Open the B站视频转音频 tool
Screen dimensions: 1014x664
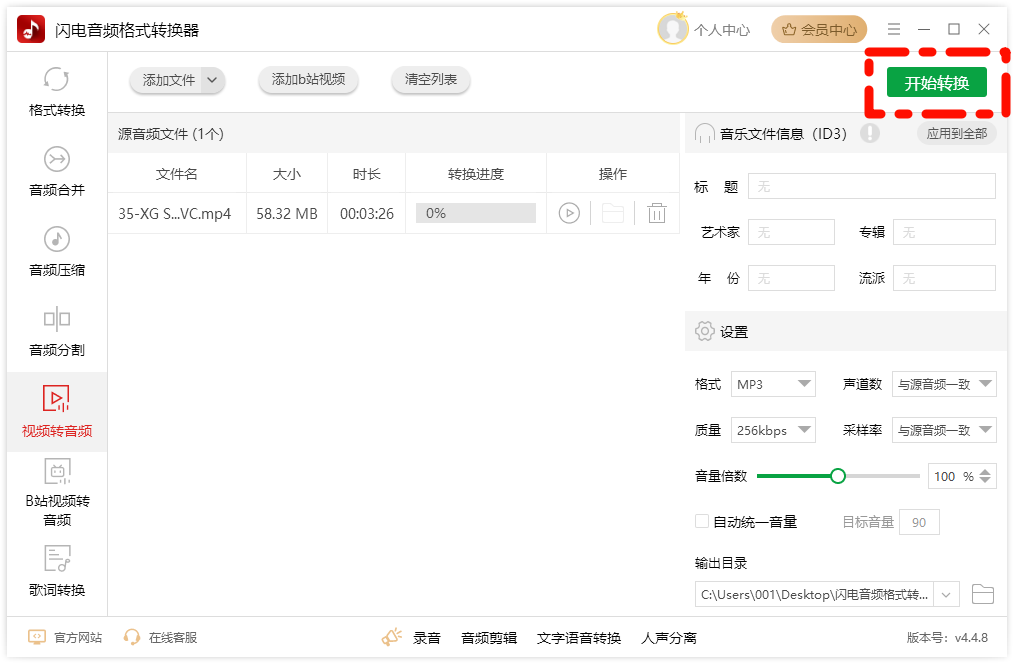pos(57,492)
